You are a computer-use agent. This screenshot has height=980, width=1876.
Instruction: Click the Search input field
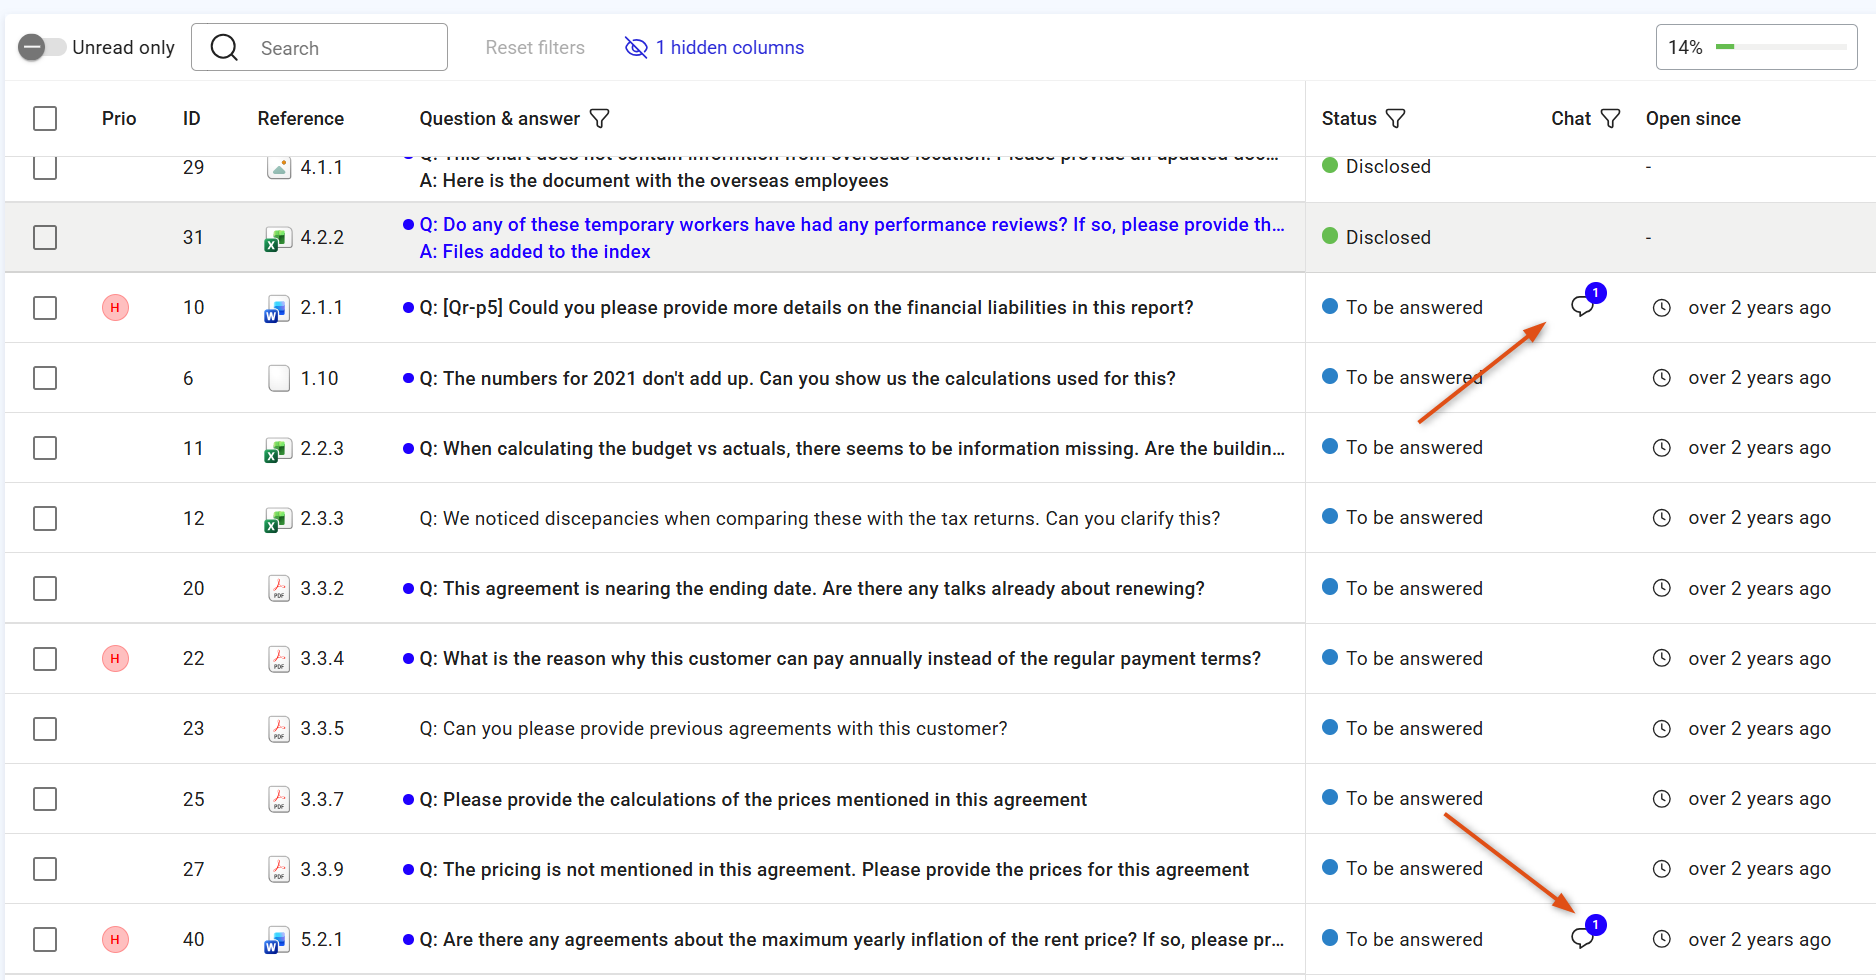point(319,47)
